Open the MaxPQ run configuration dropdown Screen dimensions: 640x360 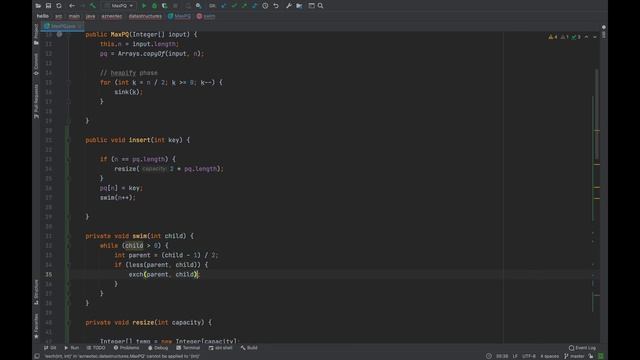click(x=119, y=6)
